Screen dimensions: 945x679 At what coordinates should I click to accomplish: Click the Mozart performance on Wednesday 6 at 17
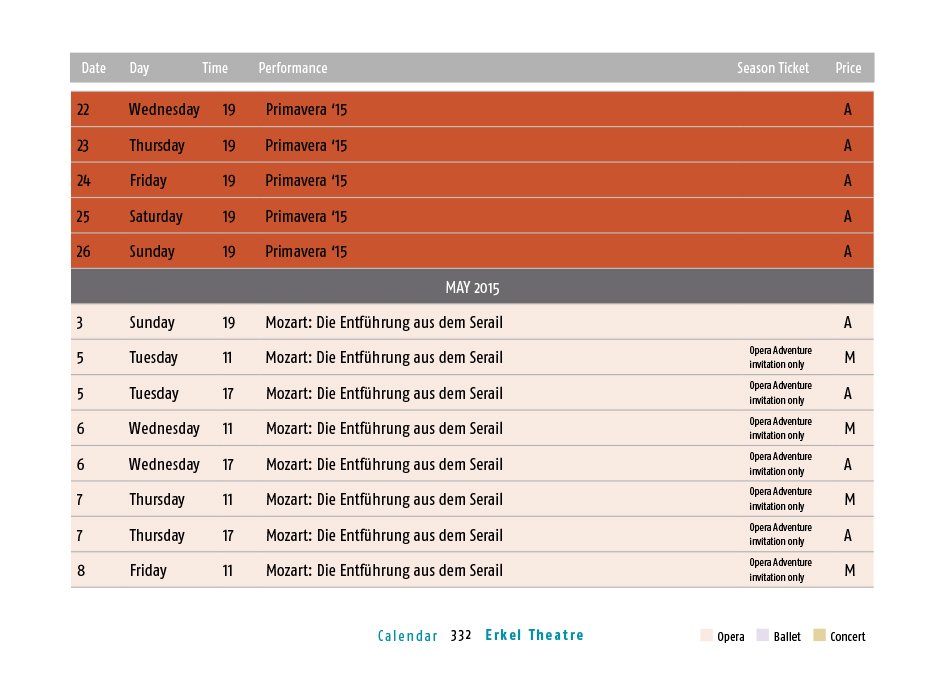coord(385,465)
